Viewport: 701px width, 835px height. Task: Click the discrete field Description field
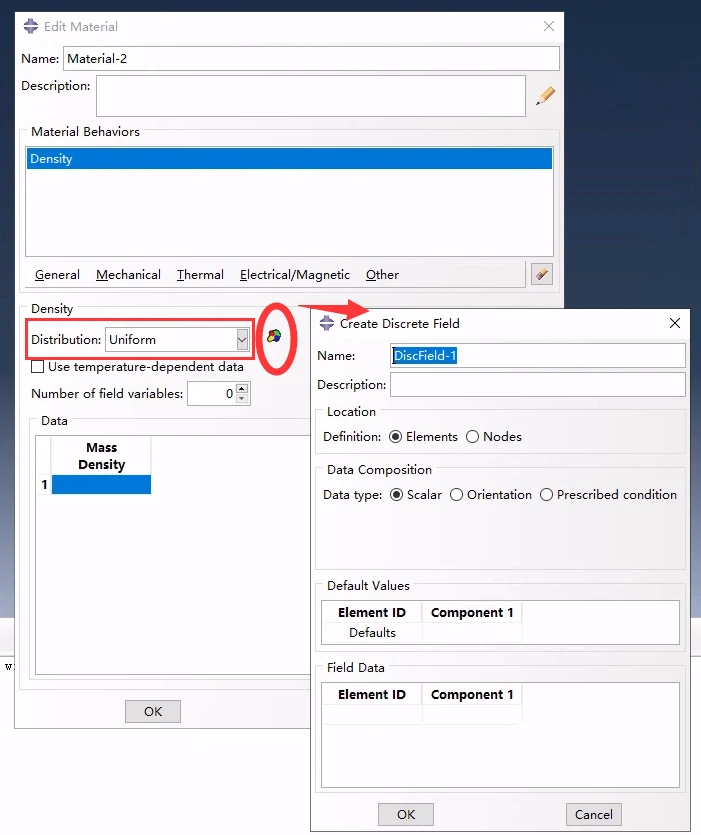[537, 384]
